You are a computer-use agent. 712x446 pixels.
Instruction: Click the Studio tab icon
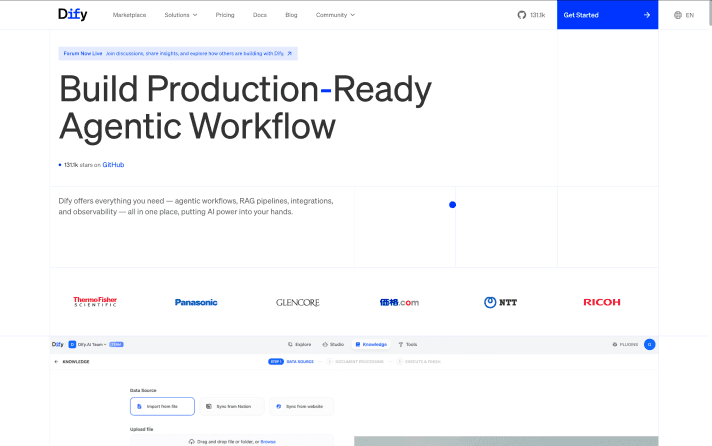tap(325, 344)
